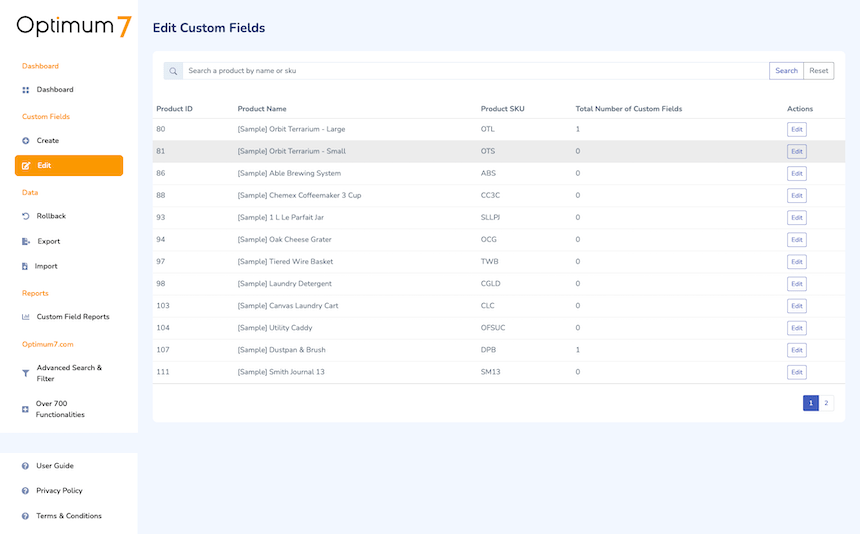Image resolution: width=860 pixels, height=560 pixels.
Task: Click the Search button
Action: (786, 71)
